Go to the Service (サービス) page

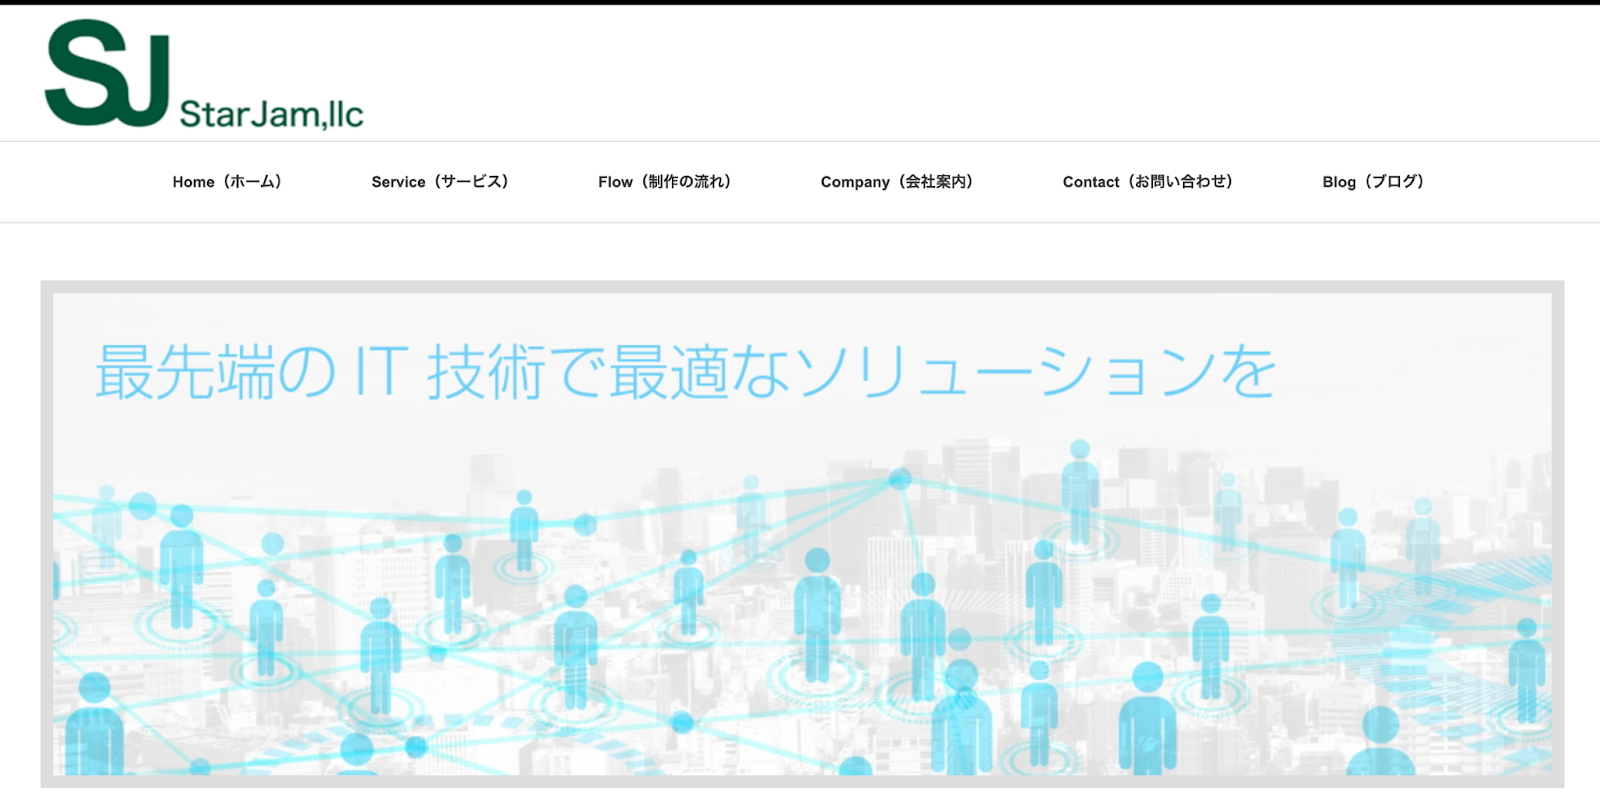click(x=440, y=182)
